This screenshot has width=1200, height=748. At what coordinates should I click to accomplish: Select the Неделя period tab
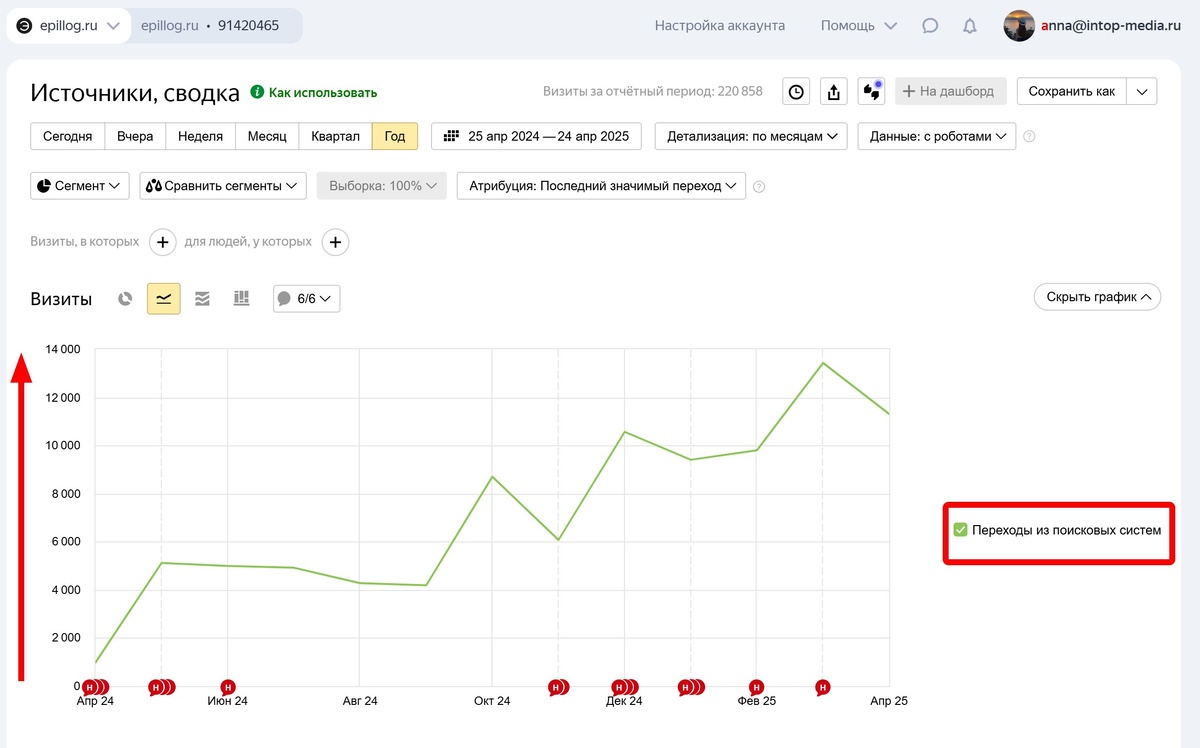point(201,136)
